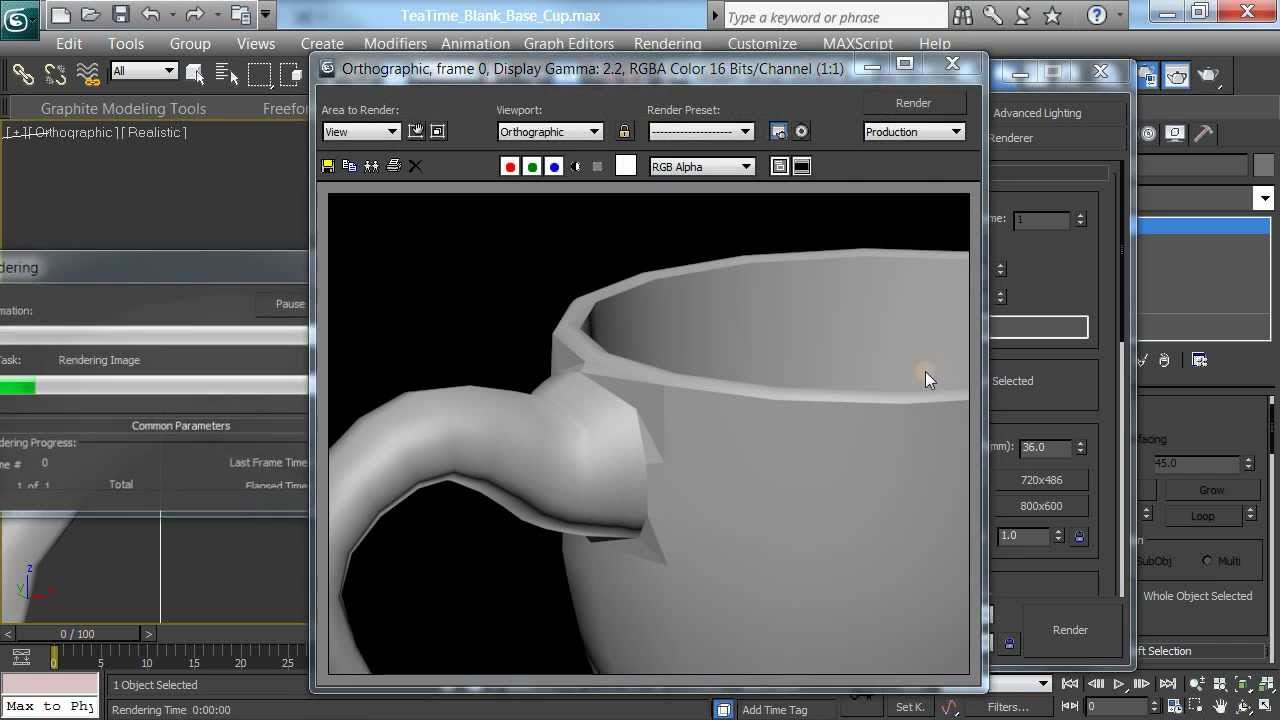This screenshot has width=1280, height=720.
Task: Open the Tools menu
Action: (126, 44)
